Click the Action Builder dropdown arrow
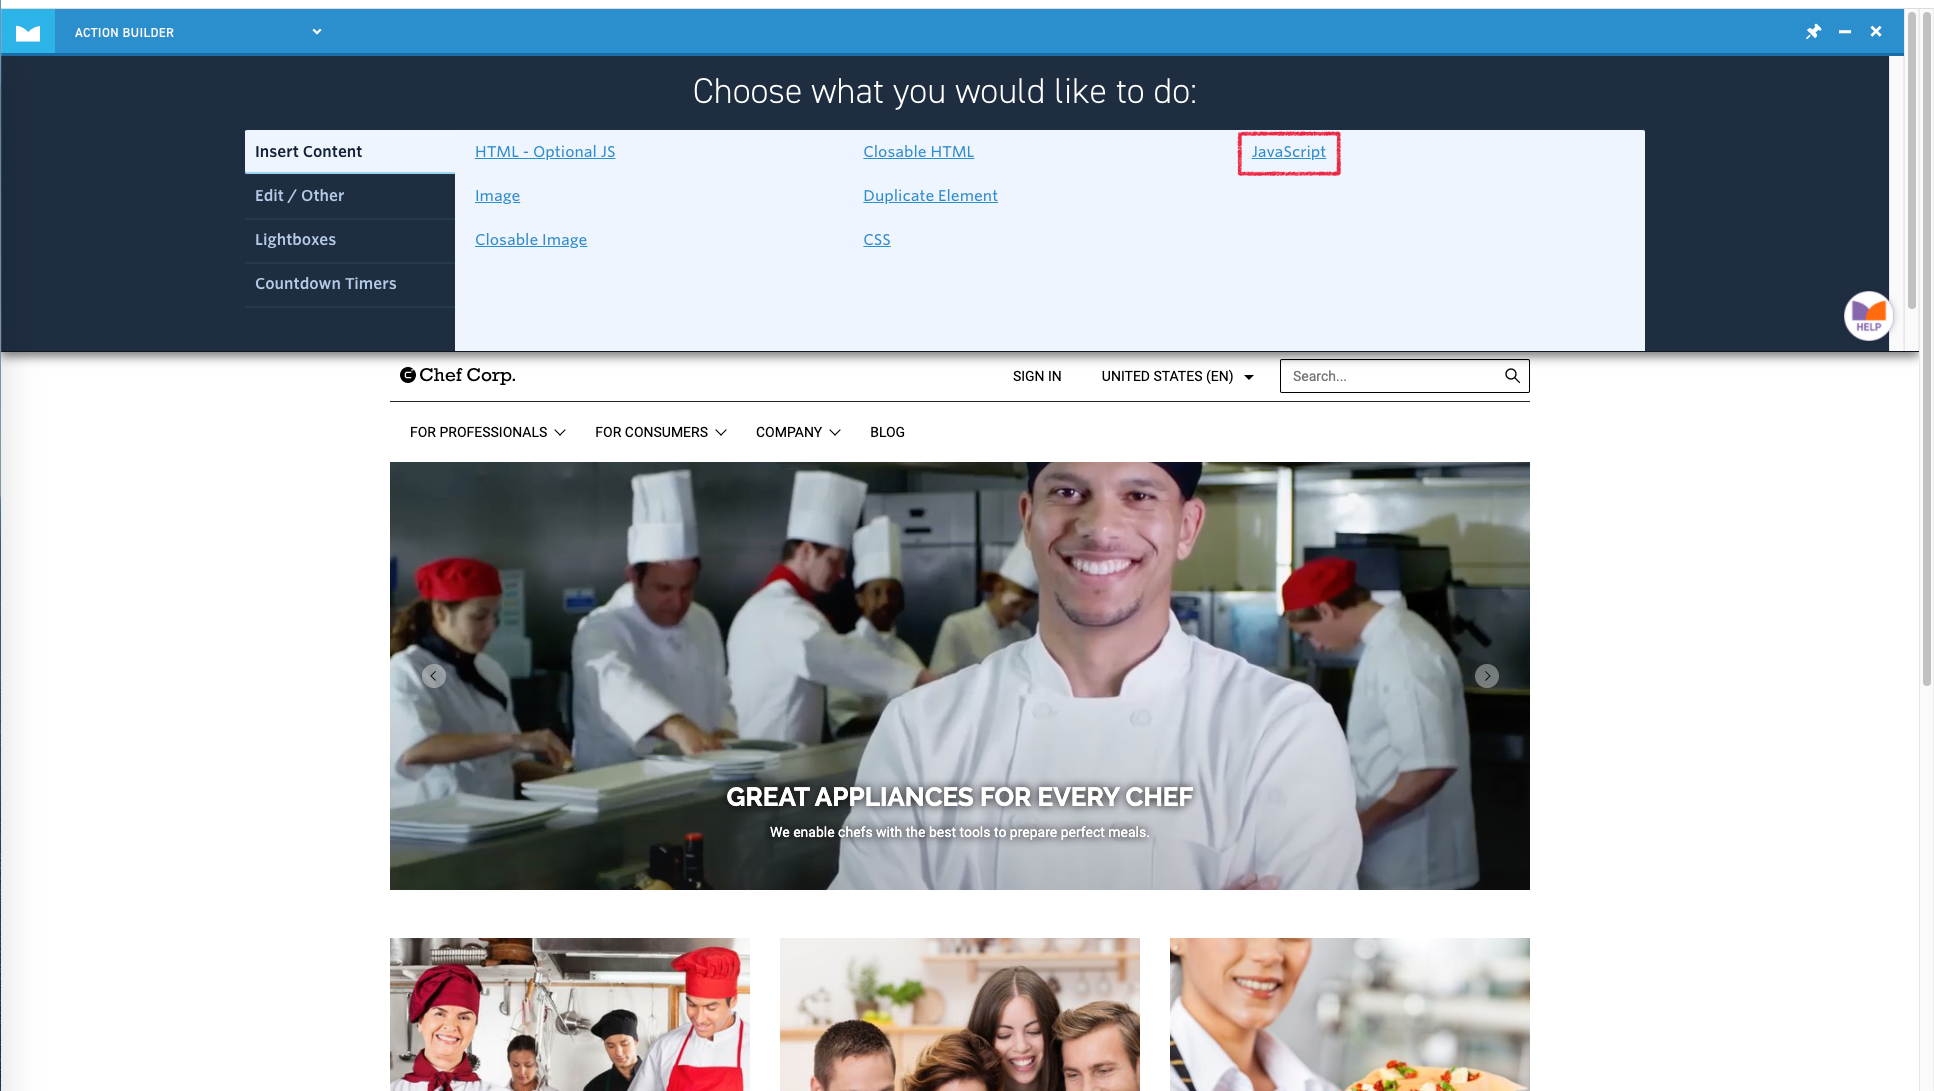The height and width of the screenshot is (1091, 1934). tap(315, 32)
